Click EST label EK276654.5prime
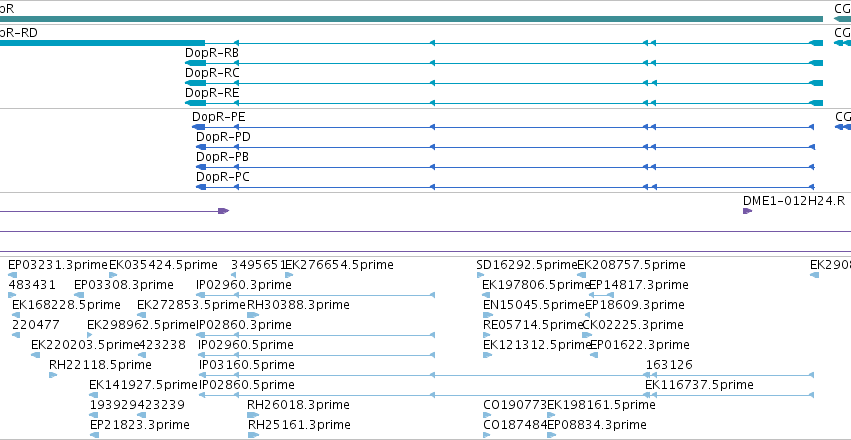The height and width of the screenshot is (440, 851). coord(340,265)
